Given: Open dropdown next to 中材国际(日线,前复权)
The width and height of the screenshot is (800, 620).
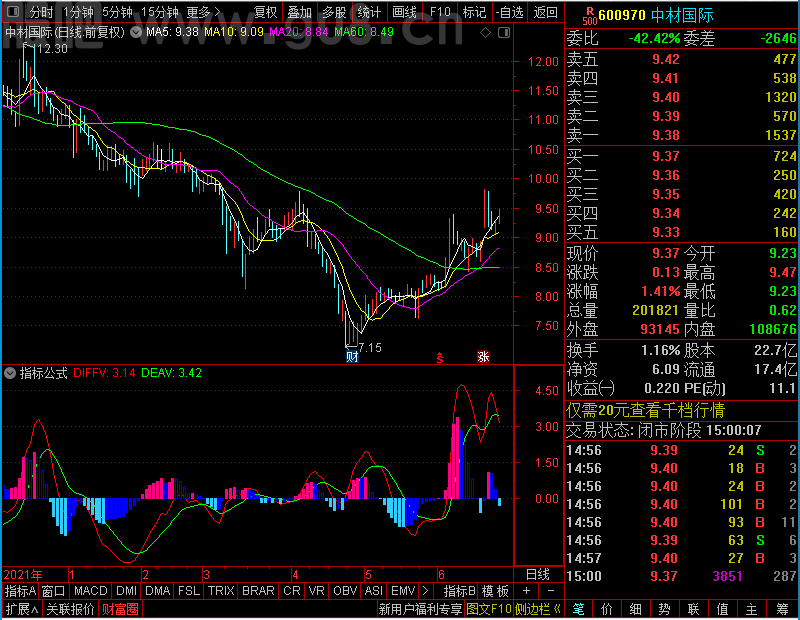Looking at the screenshot, I should click(136, 33).
